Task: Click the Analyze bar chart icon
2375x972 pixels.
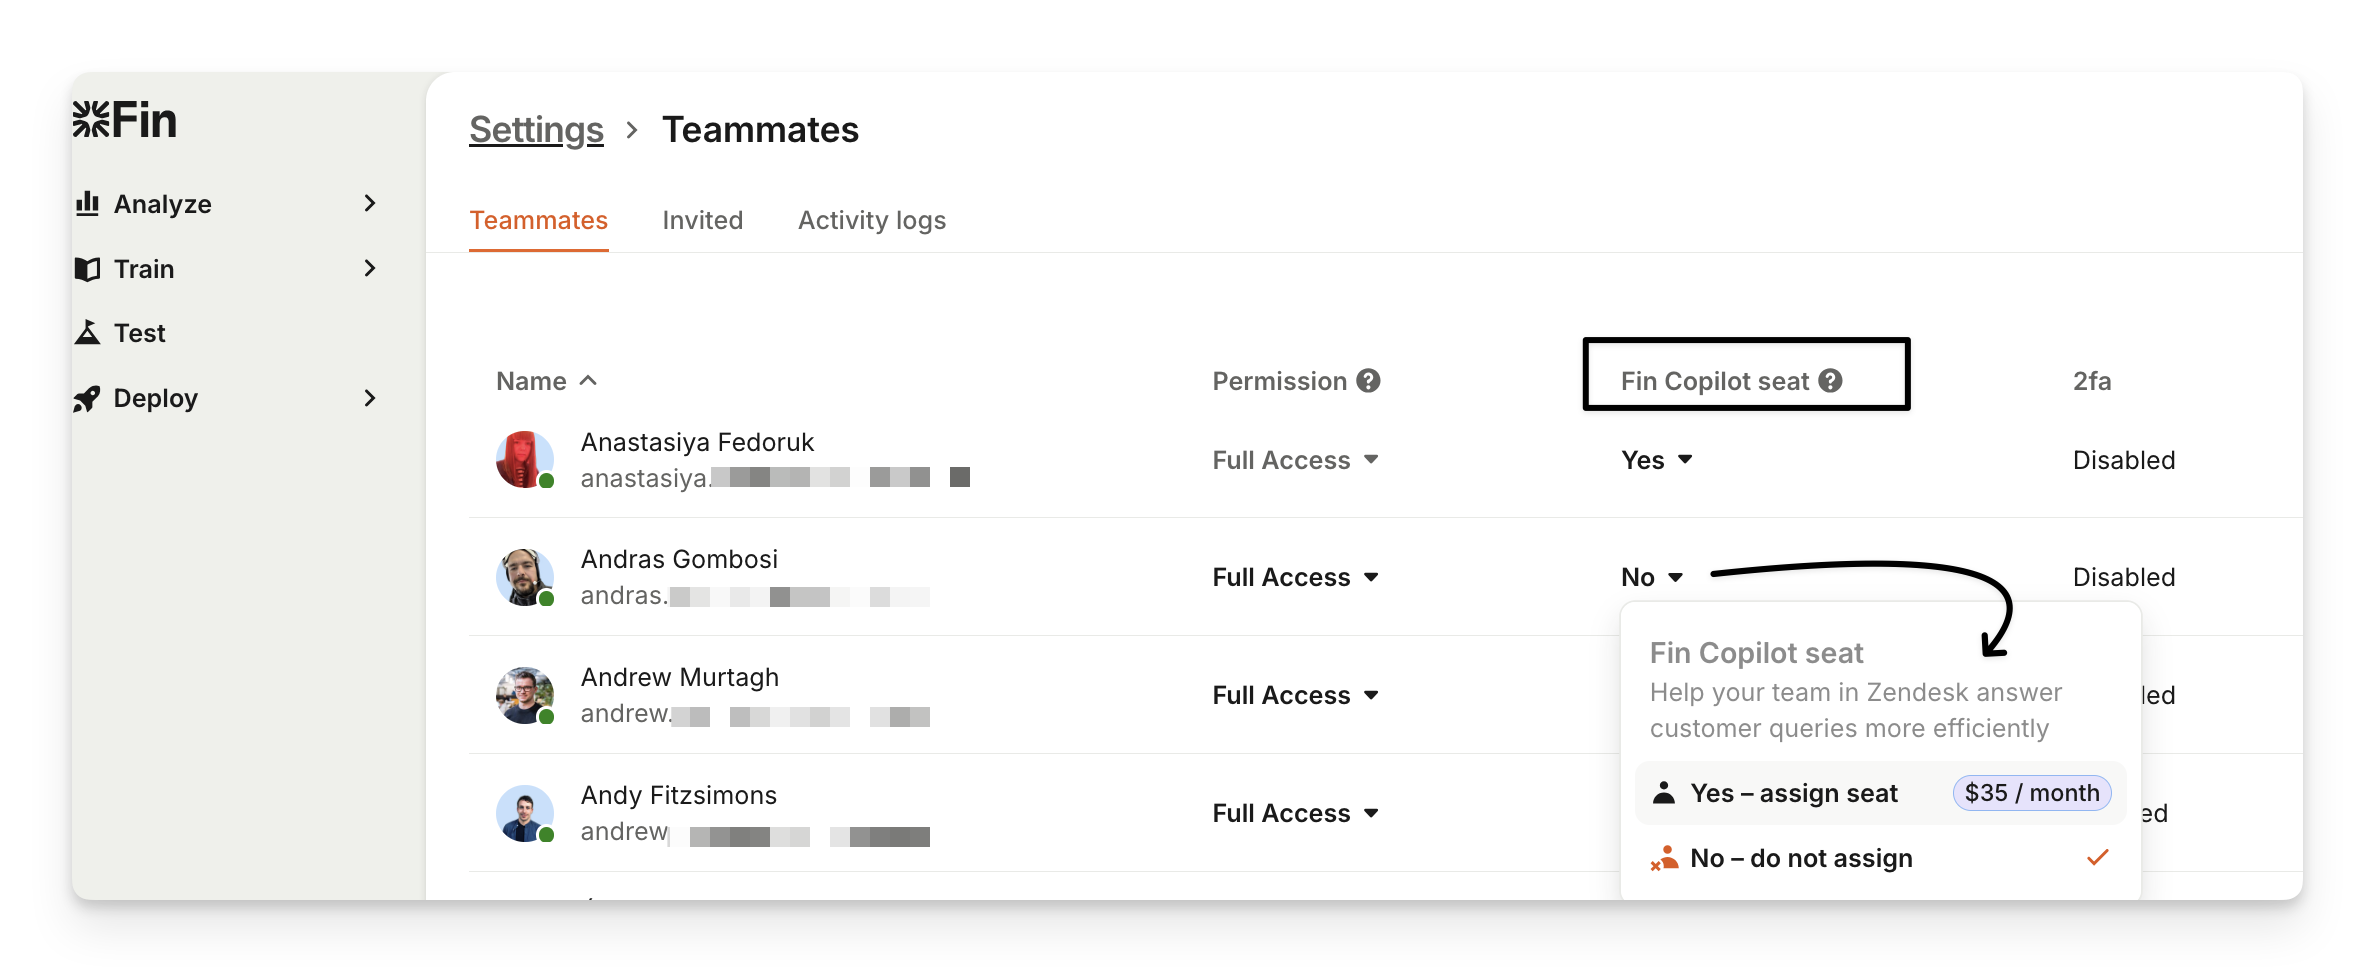Action: [x=88, y=204]
